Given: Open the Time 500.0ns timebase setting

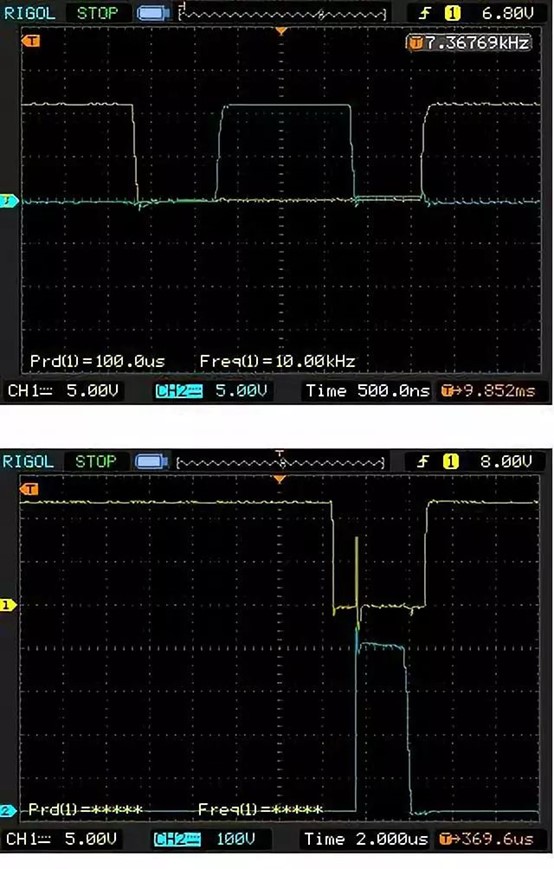Looking at the screenshot, I should point(368,391).
